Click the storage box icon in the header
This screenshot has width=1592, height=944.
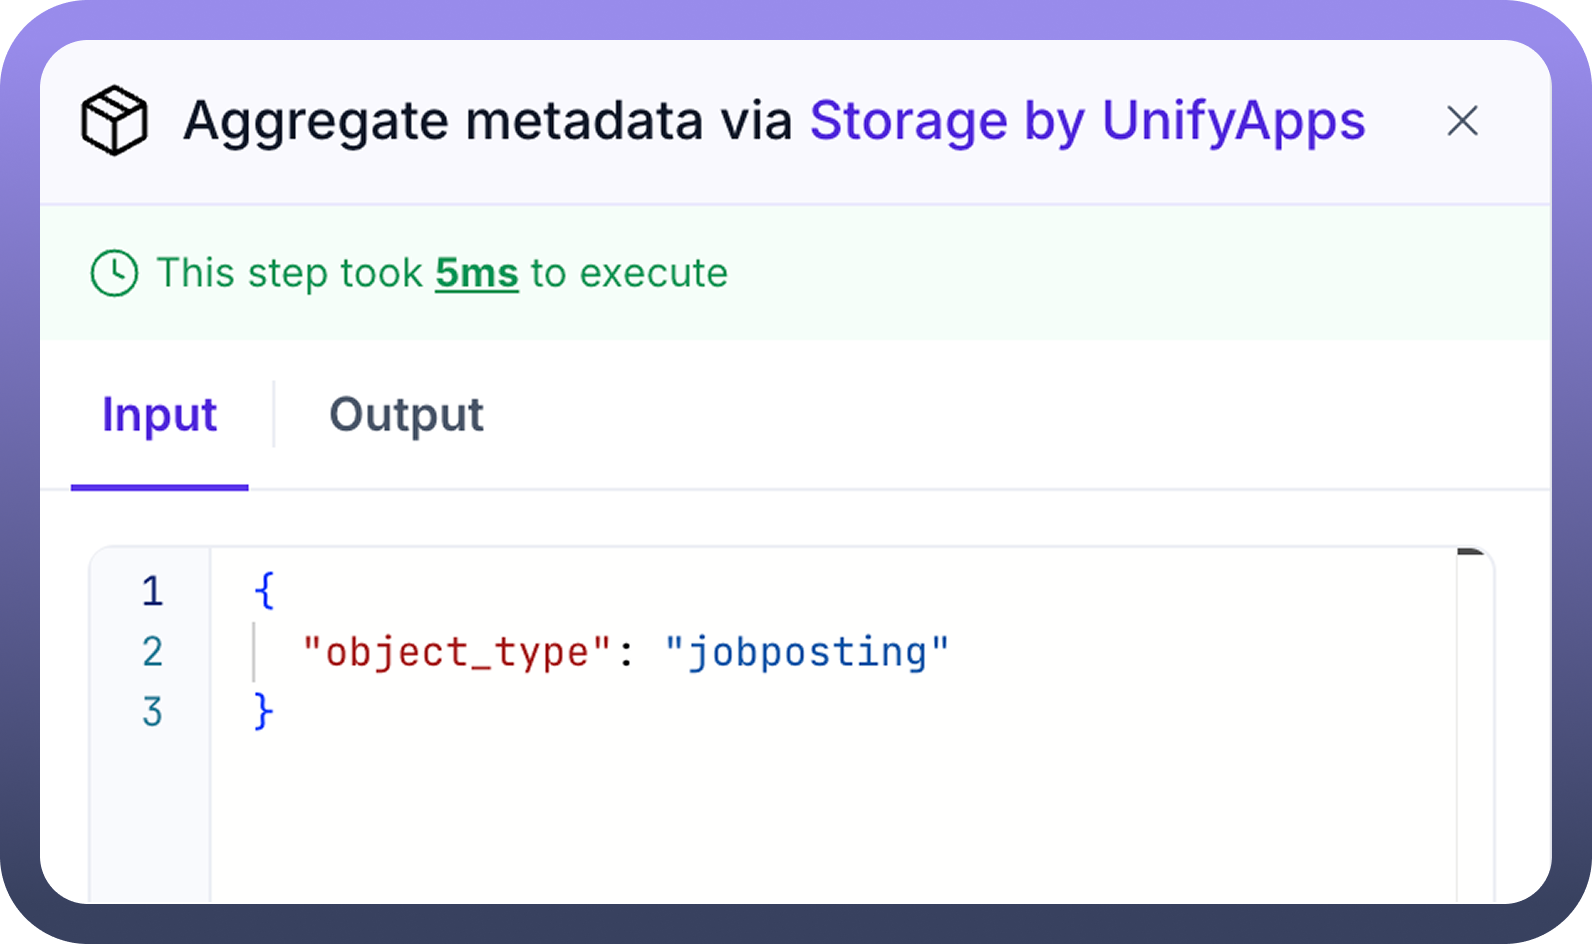point(114,121)
